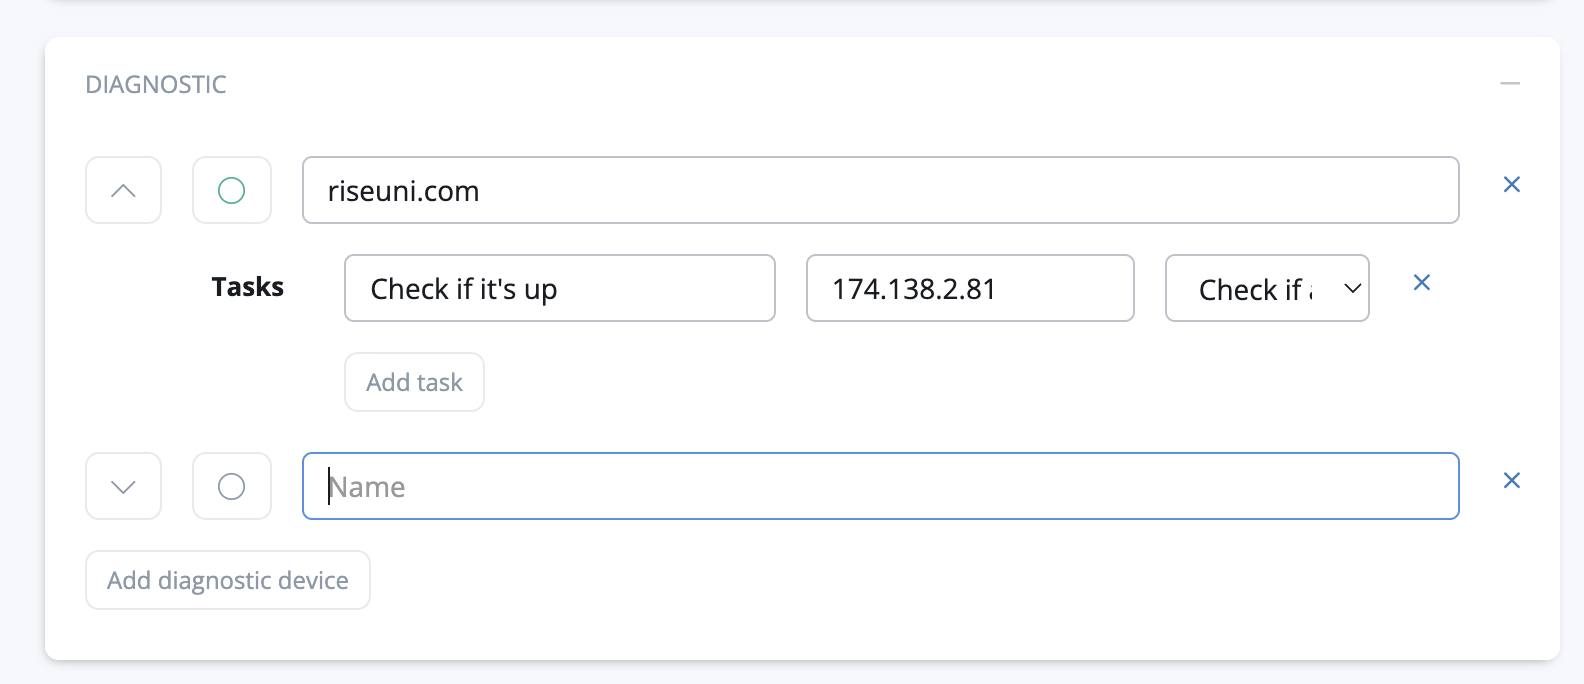This screenshot has width=1584, height=684.
Task: Collapse riseuni.com device using up chevron
Action: (x=123, y=190)
